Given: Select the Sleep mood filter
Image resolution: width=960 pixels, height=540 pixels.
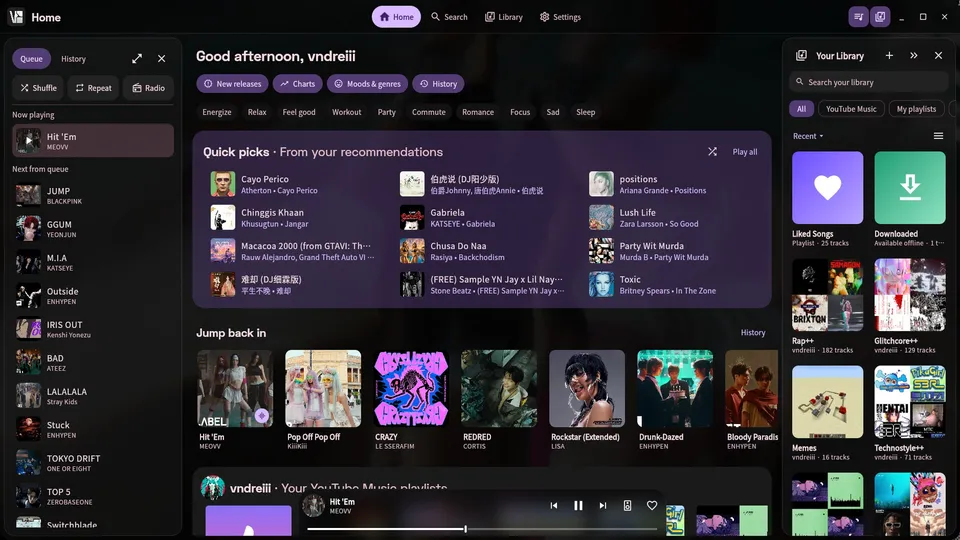Looking at the screenshot, I should coord(585,112).
